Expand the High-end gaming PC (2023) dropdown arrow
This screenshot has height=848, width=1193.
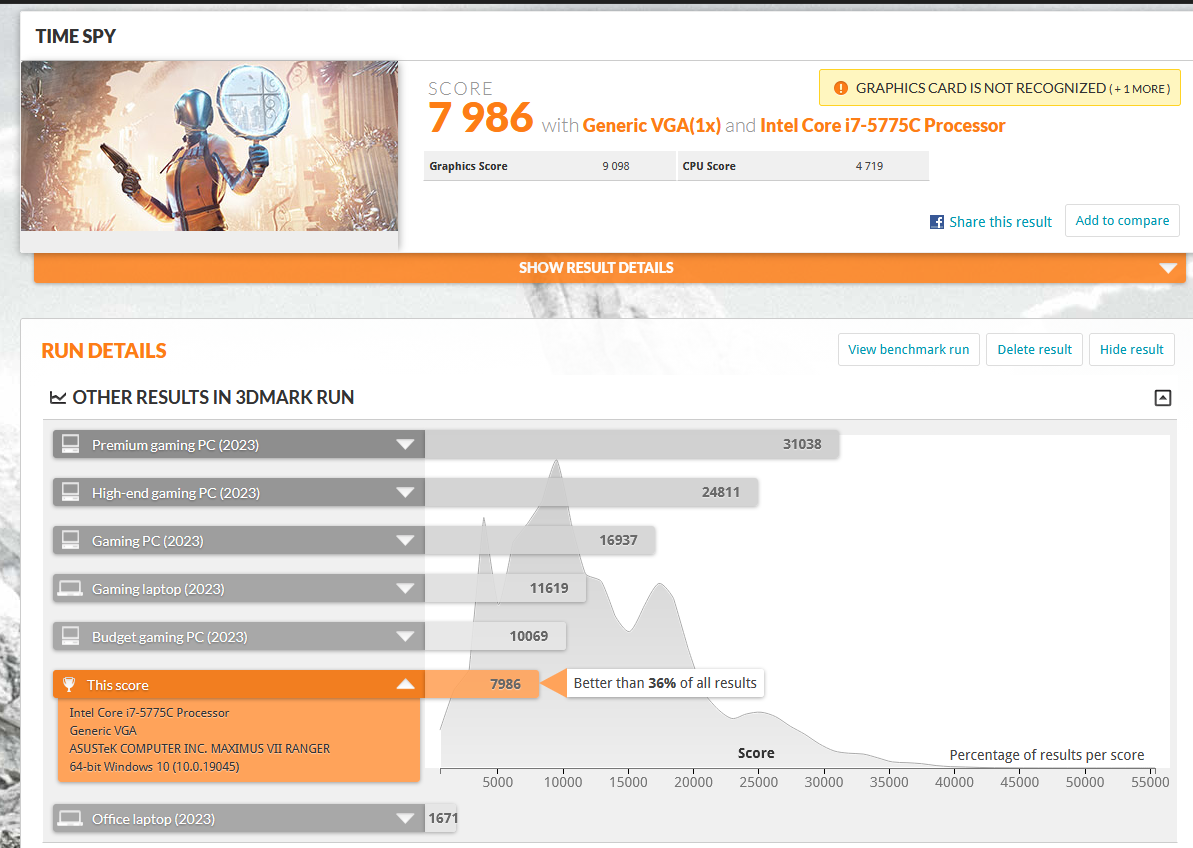click(406, 493)
